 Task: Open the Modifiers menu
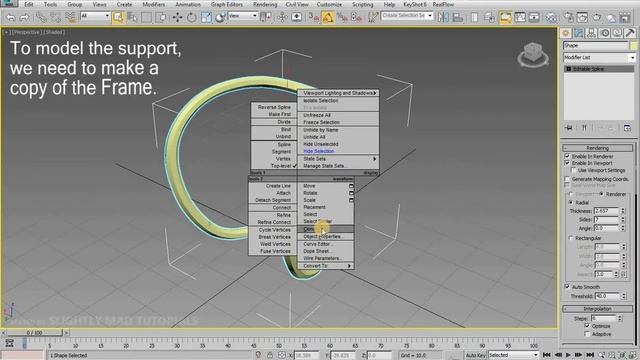pyautogui.click(x=153, y=4)
